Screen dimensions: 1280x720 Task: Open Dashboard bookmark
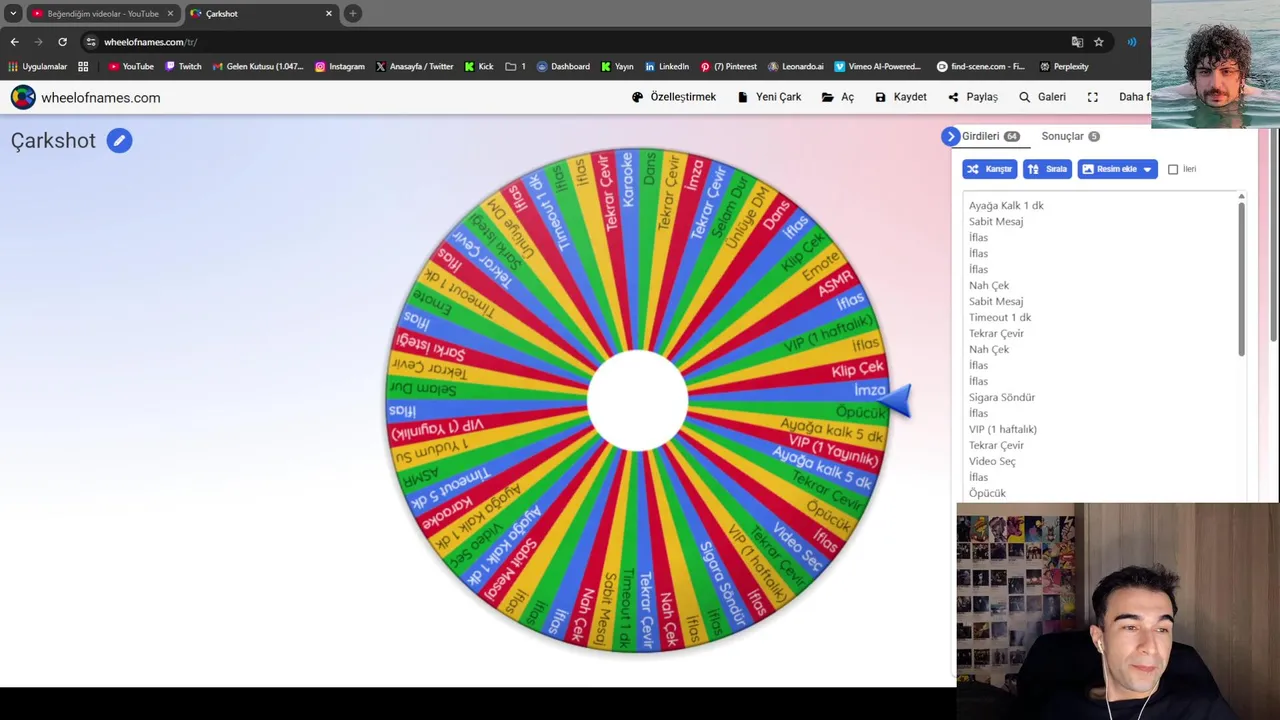pos(563,67)
